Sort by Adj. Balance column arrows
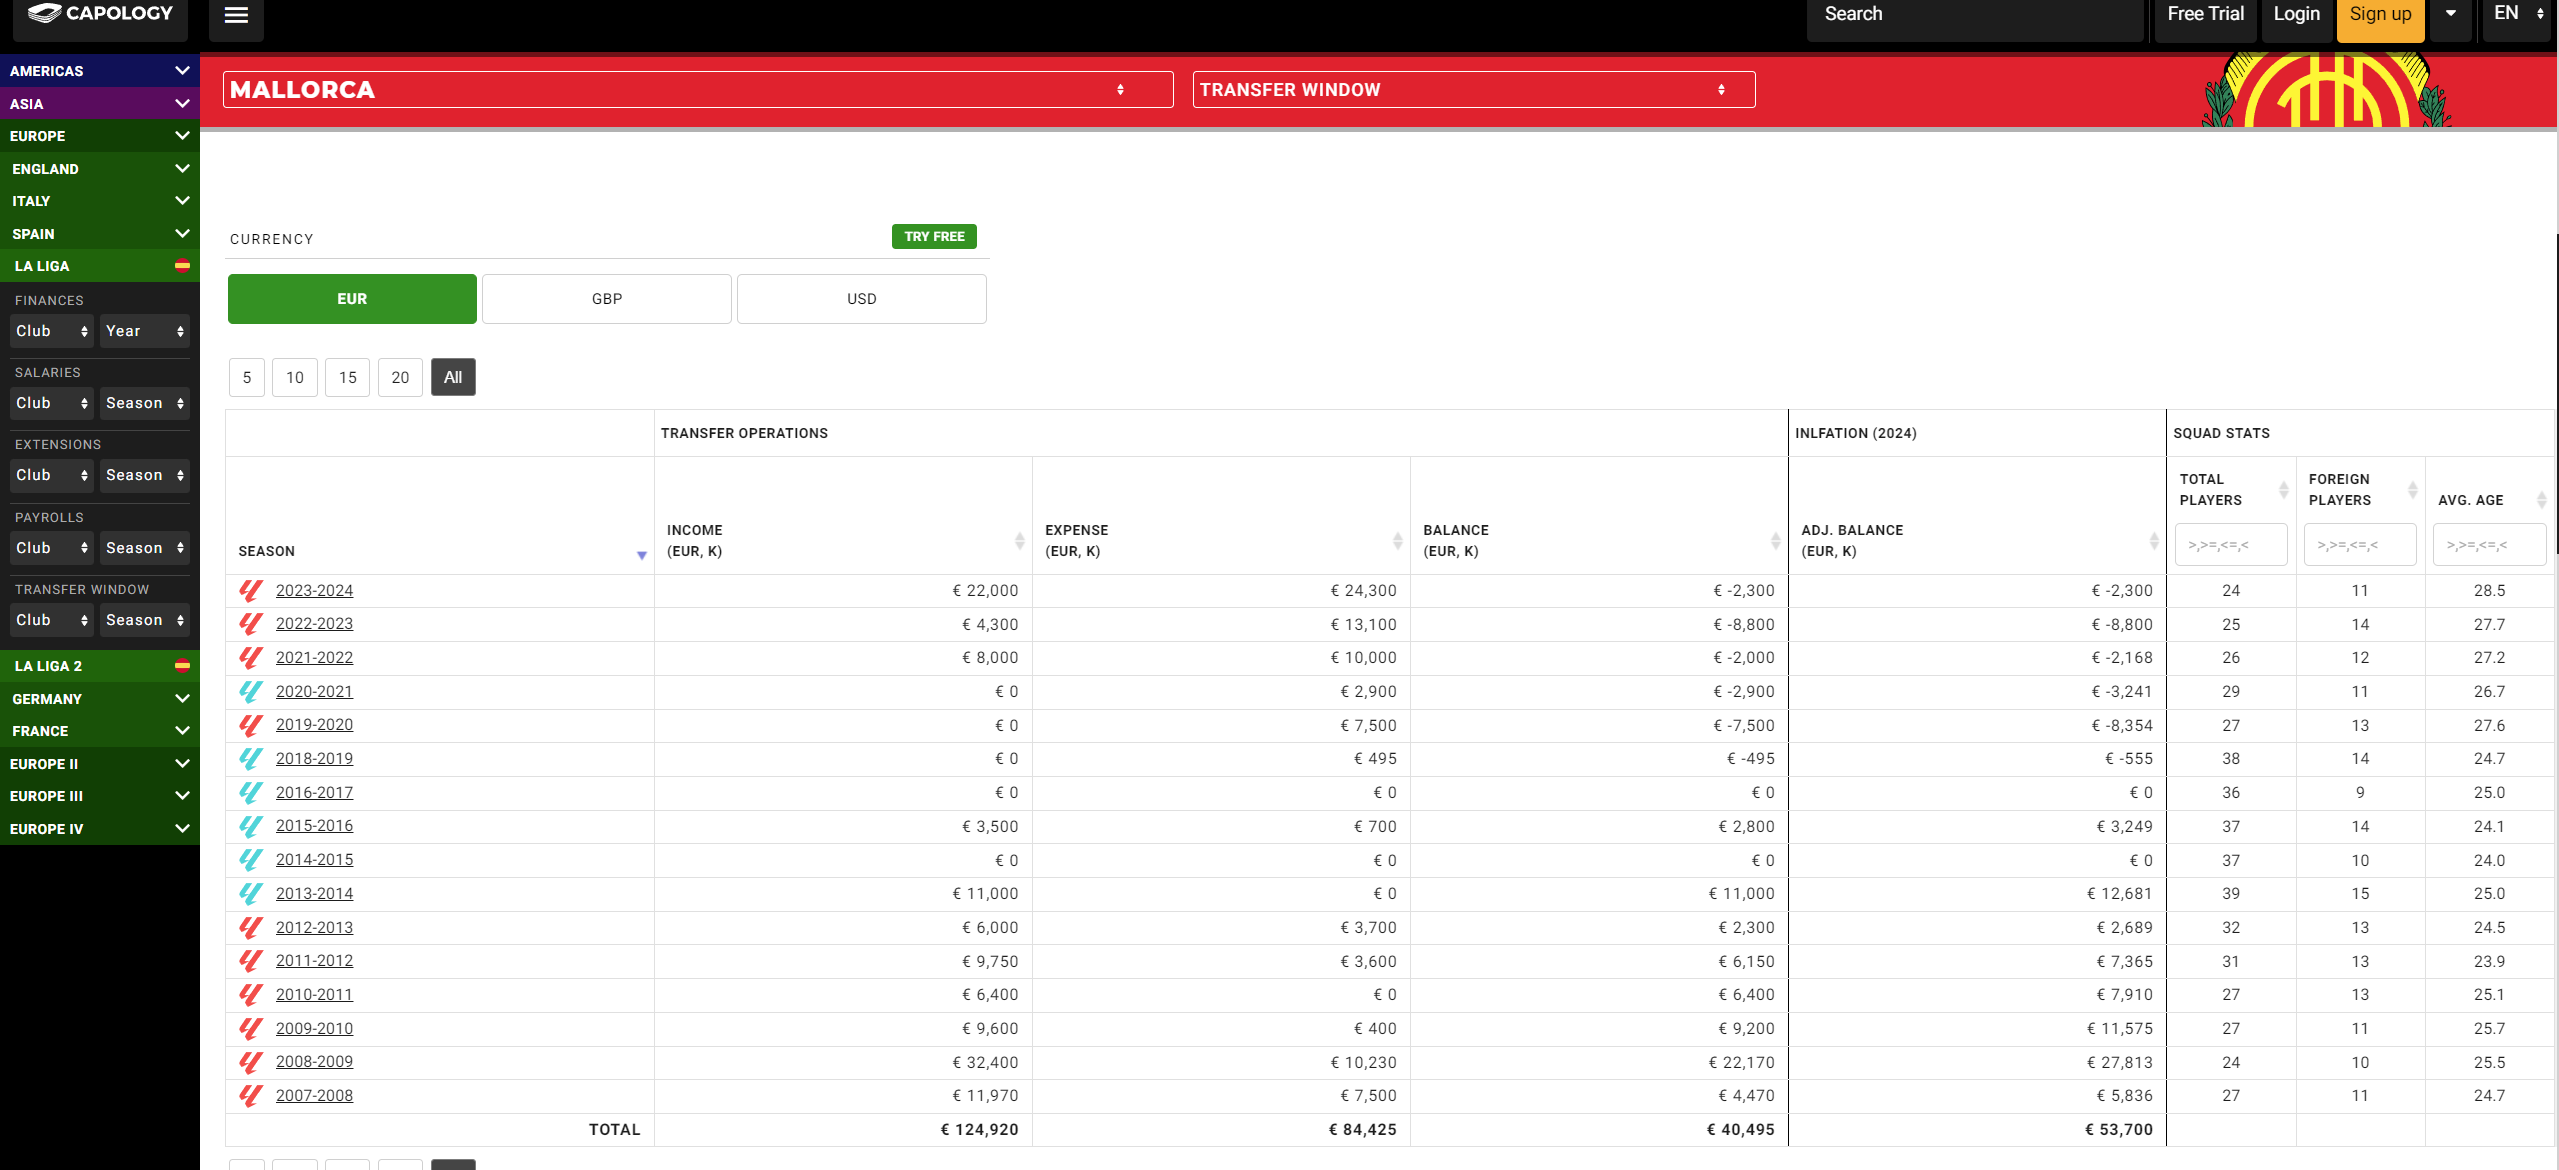2559x1170 pixels. (2154, 541)
